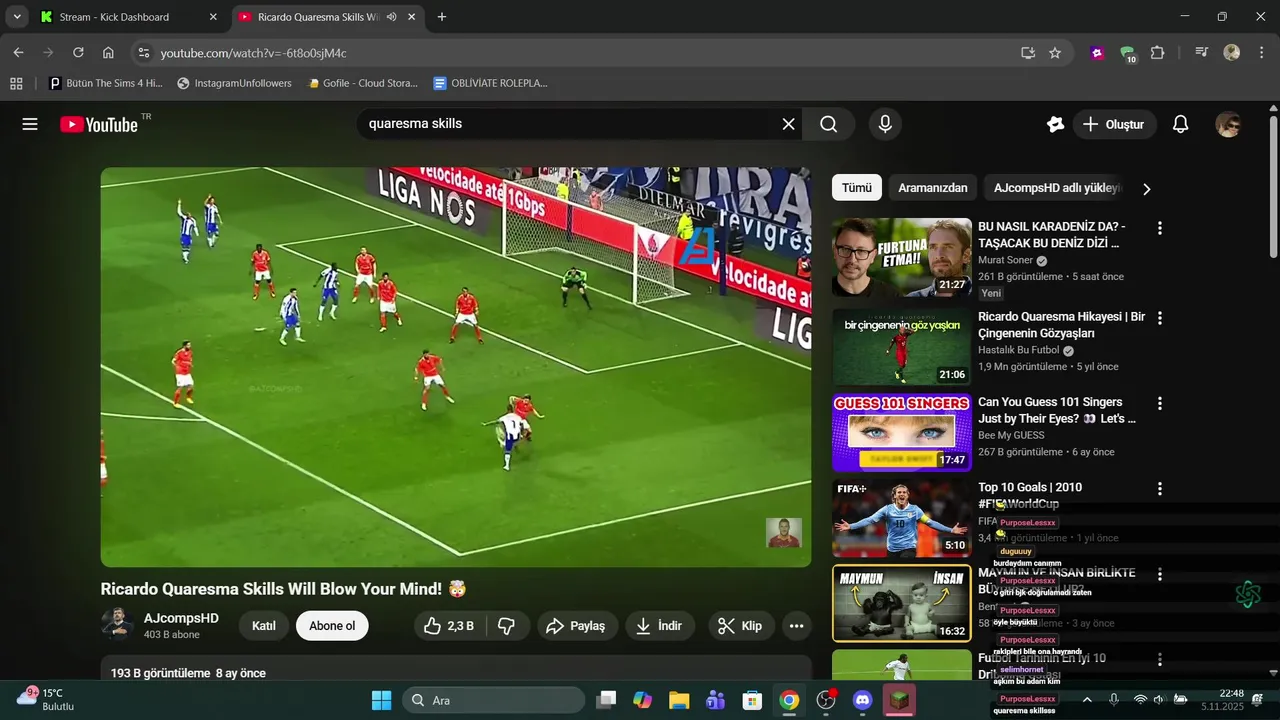Click the Oluştur create button
The width and height of the screenshot is (1280, 720).
1114,124
